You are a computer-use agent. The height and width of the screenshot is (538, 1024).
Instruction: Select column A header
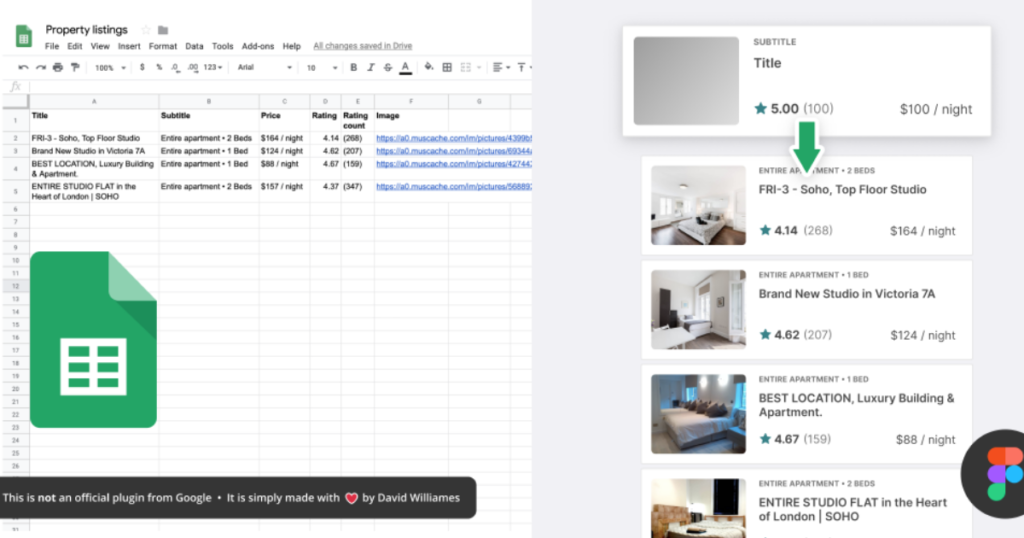(94, 101)
